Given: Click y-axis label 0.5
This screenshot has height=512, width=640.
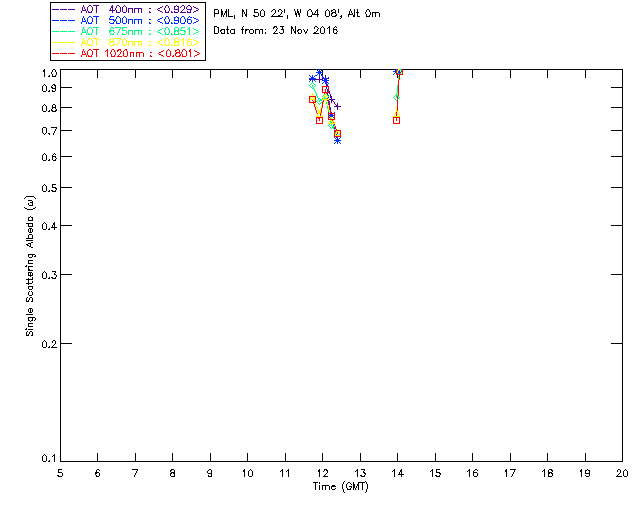Looking at the screenshot, I should tap(49, 188).
